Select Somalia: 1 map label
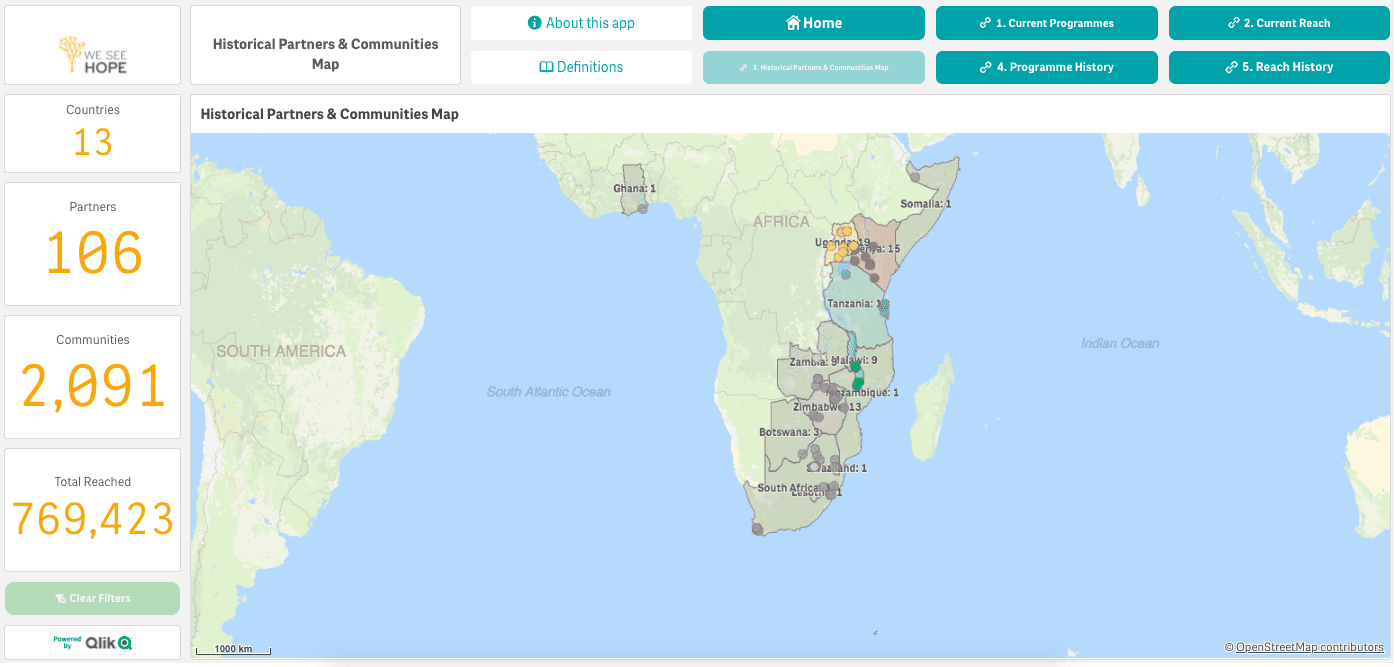 point(926,203)
